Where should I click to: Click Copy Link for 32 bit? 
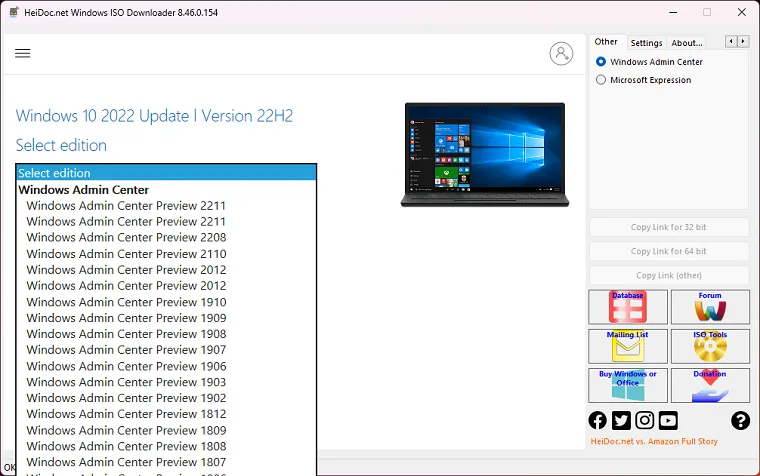(668, 227)
